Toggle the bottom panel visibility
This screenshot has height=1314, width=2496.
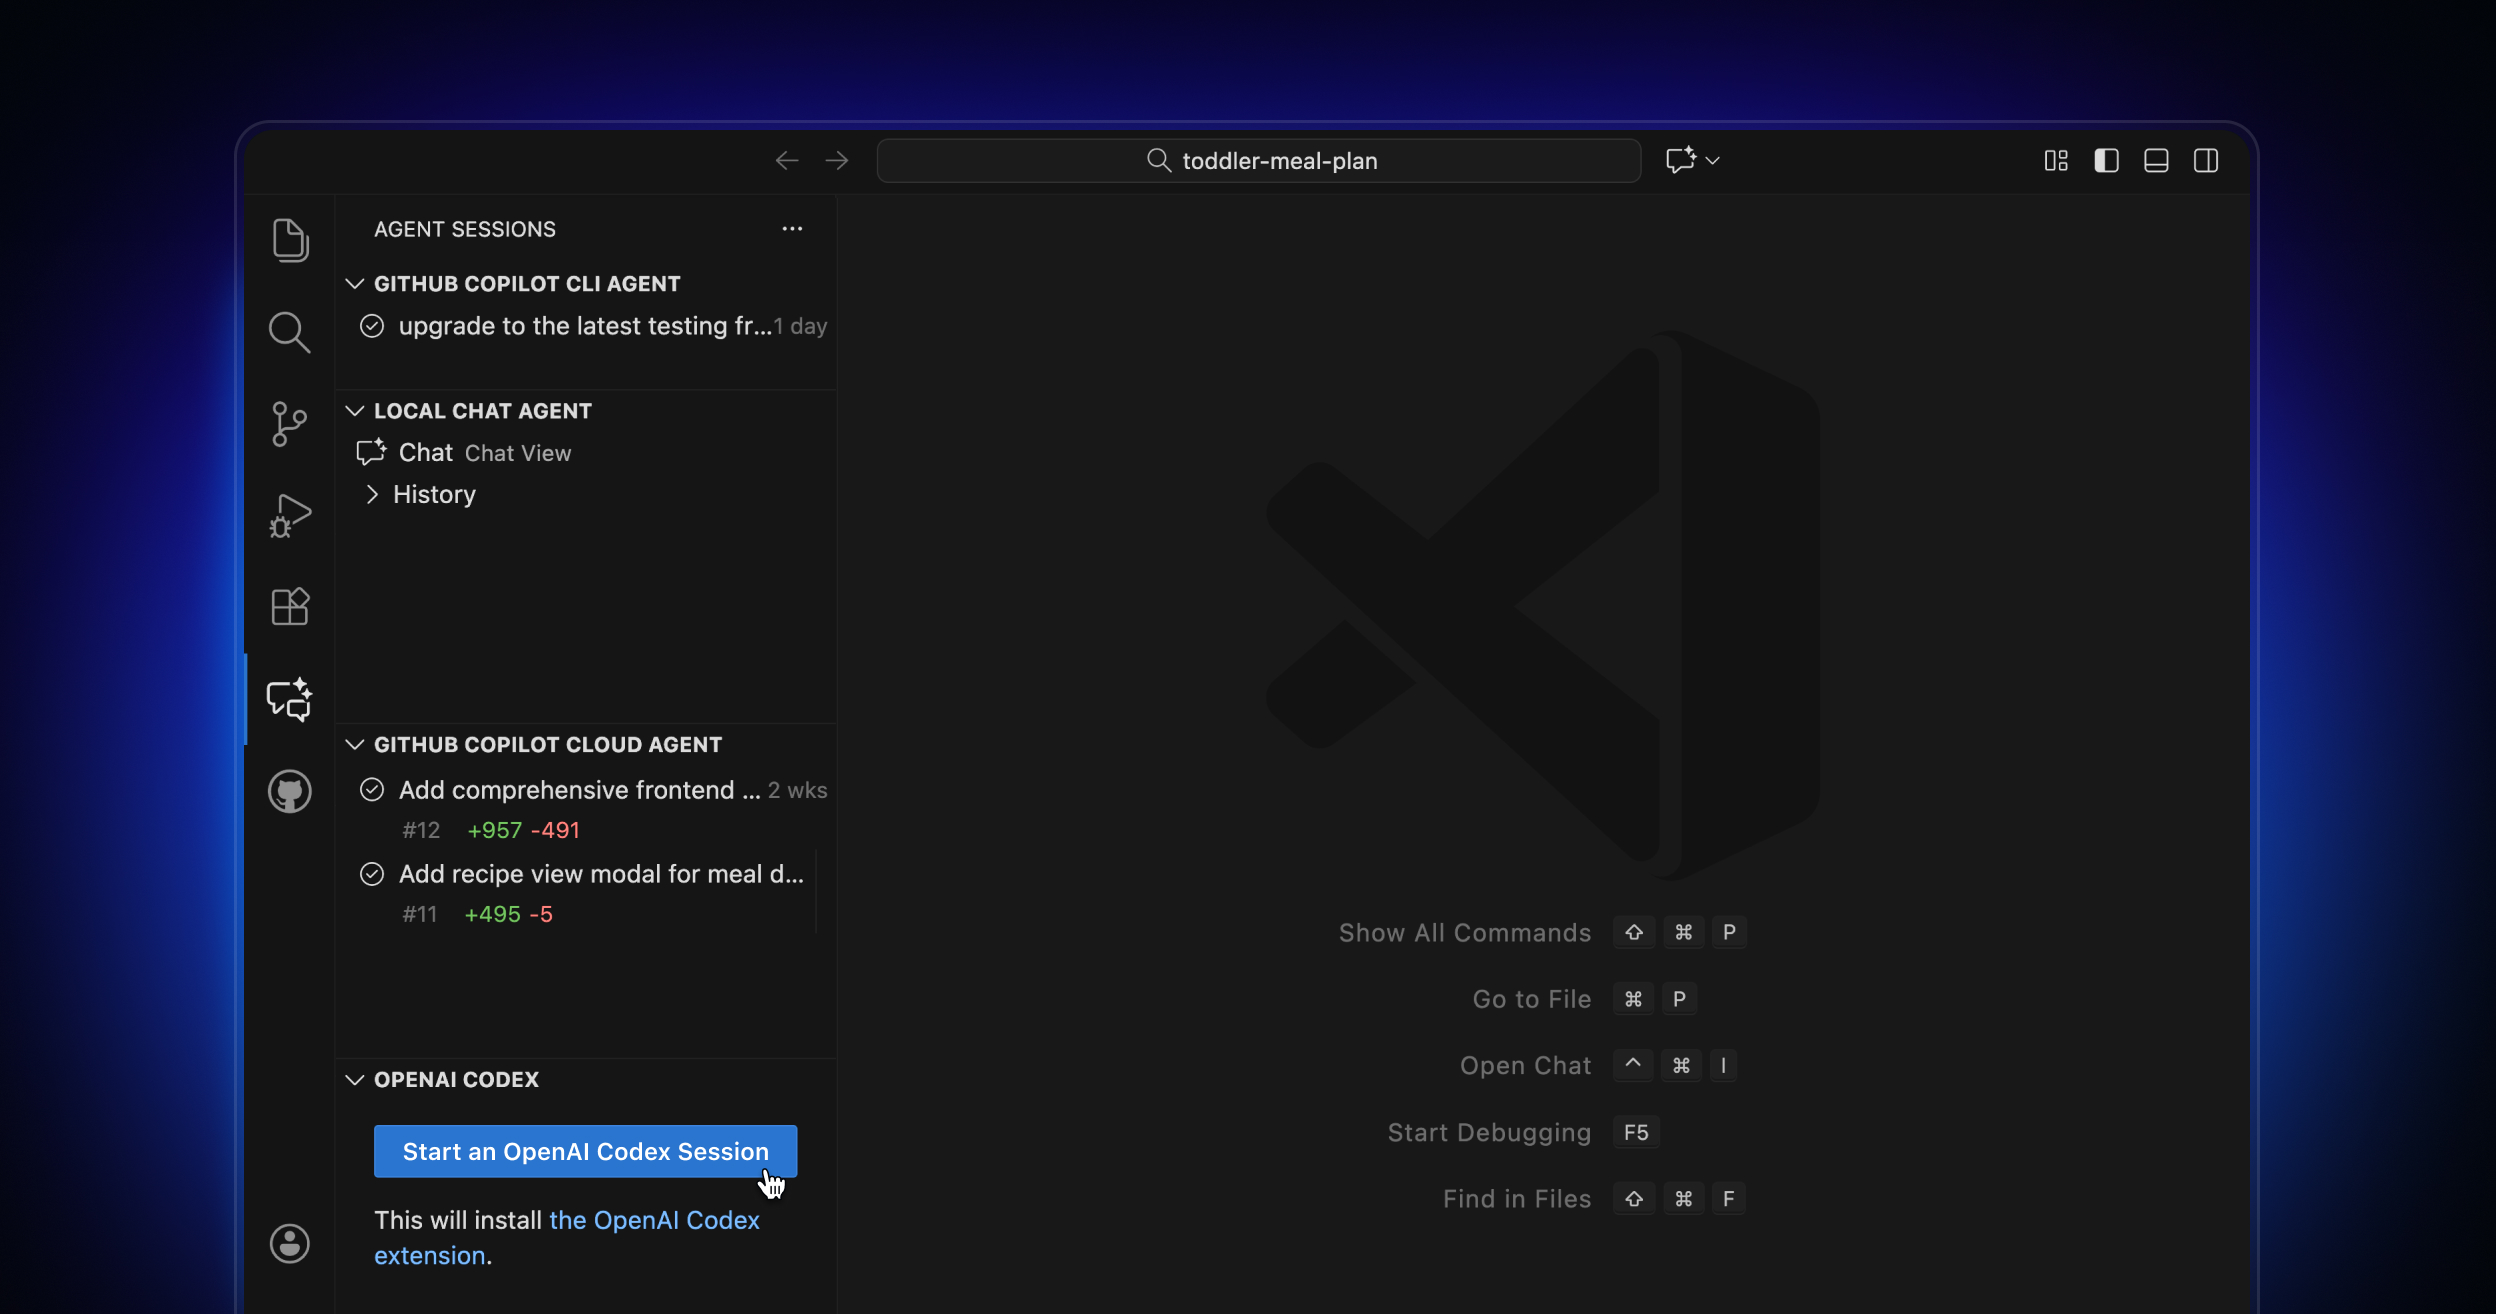(2156, 160)
